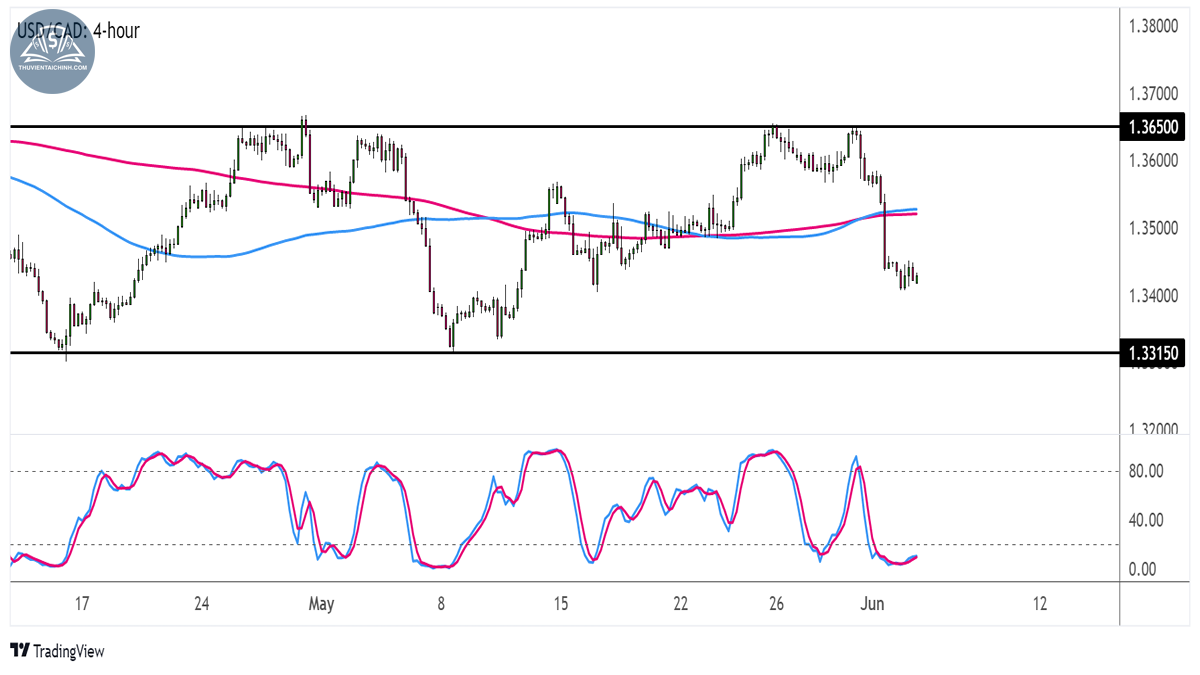Click the 80.00 stochastic scale value
This screenshot has width=1200, height=675.
[x=1144, y=471]
